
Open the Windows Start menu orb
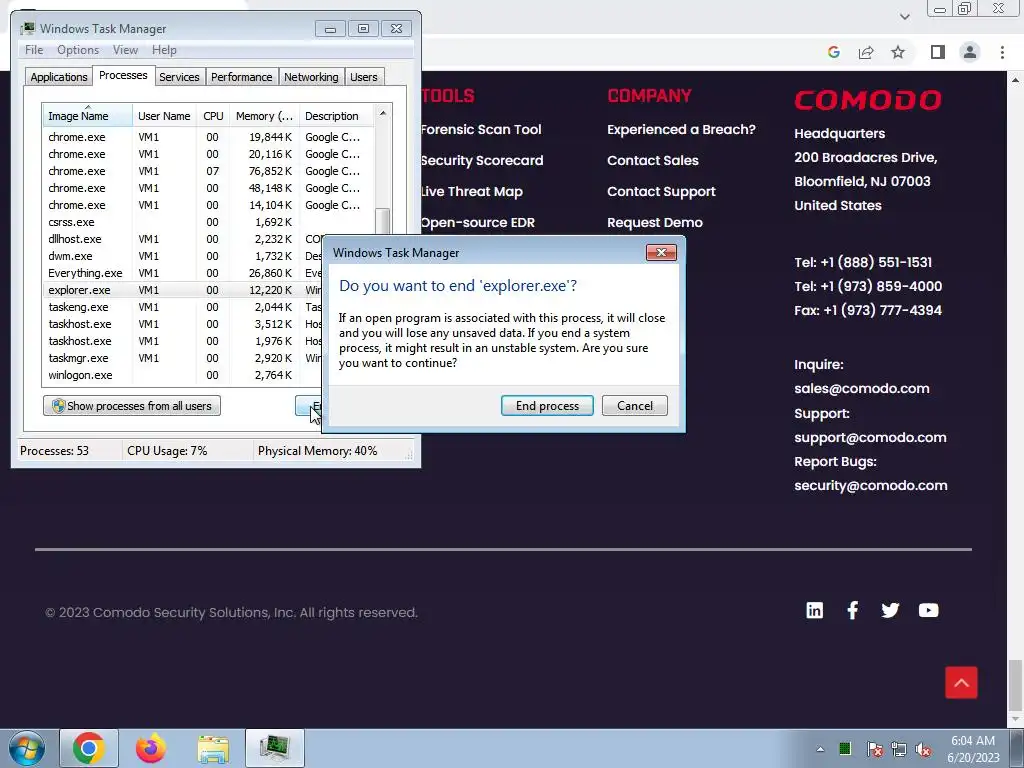point(27,748)
